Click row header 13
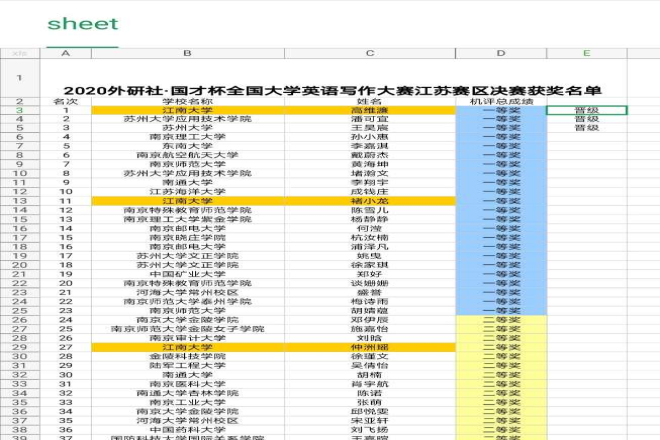 (x=19, y=201)
